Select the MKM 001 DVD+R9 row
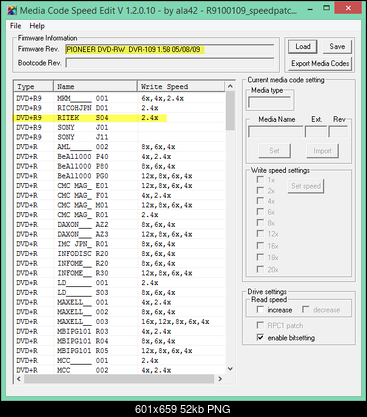367x417 pixels. coord(120,98)
